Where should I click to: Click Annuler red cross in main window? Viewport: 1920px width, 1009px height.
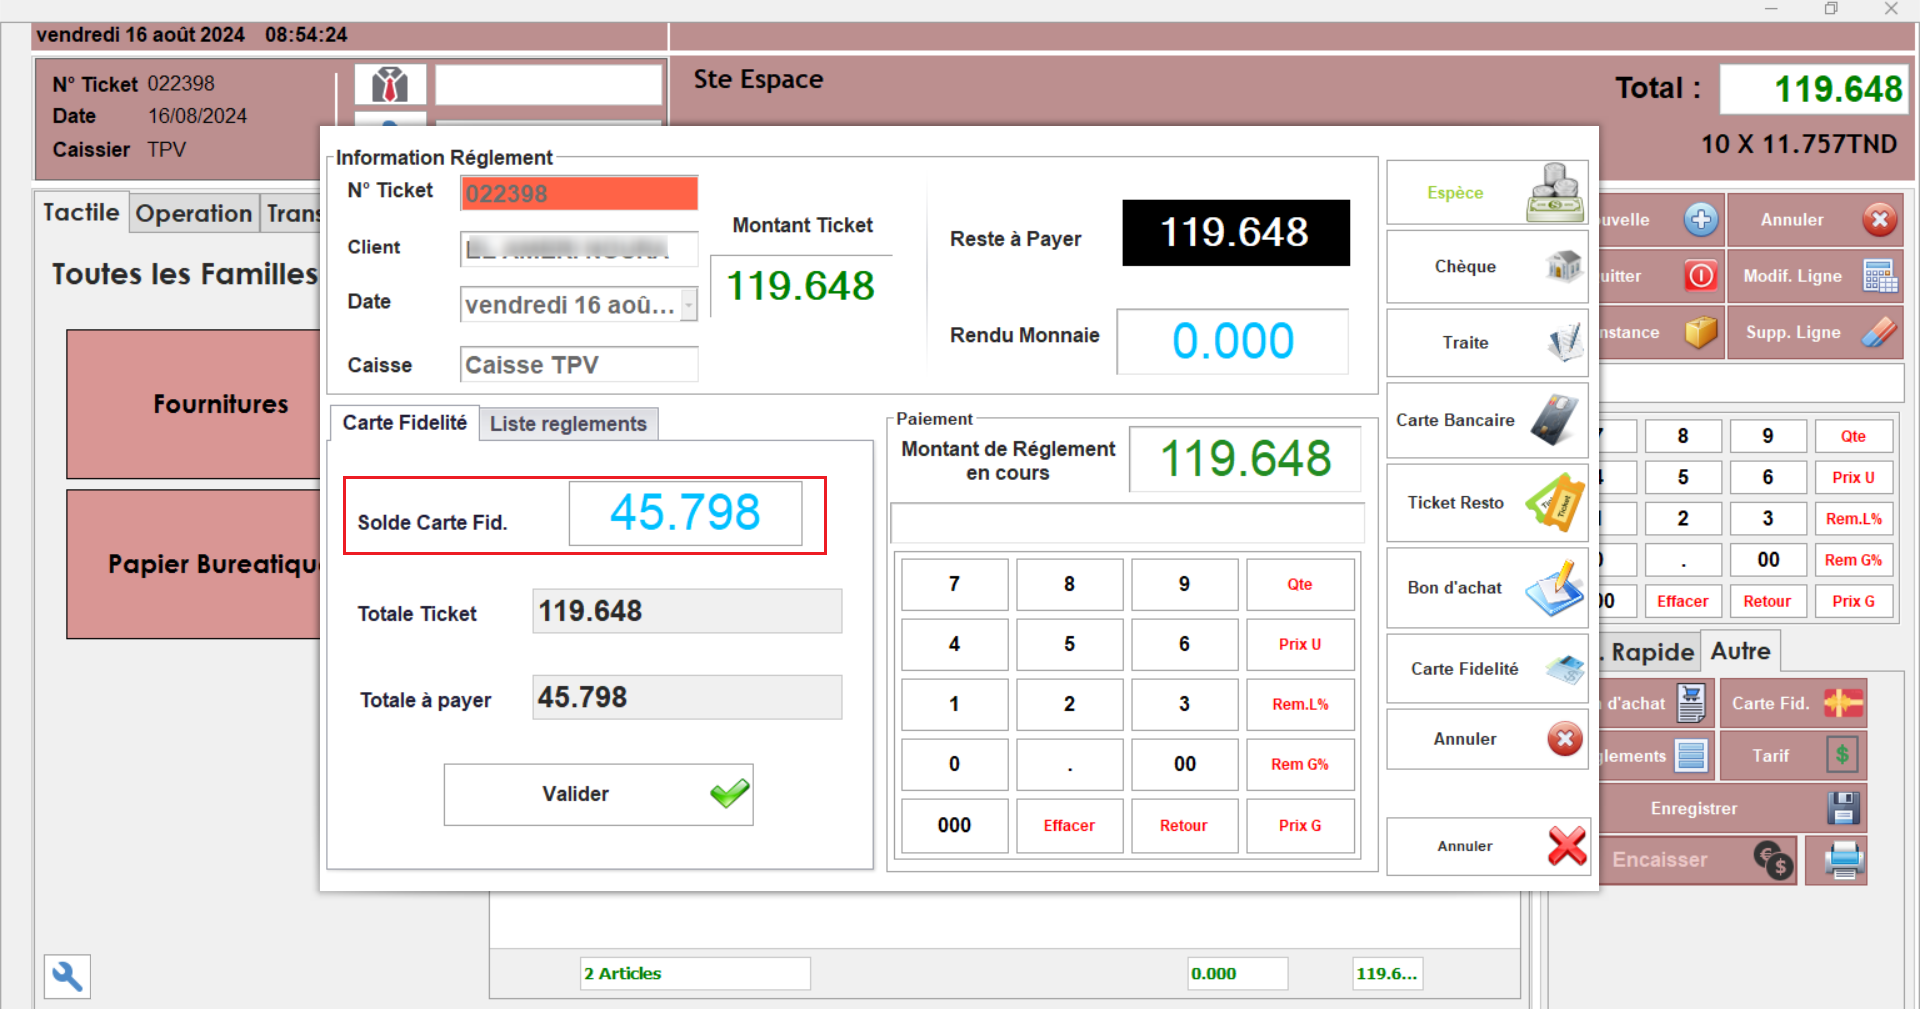click(x=1815, y=220)
